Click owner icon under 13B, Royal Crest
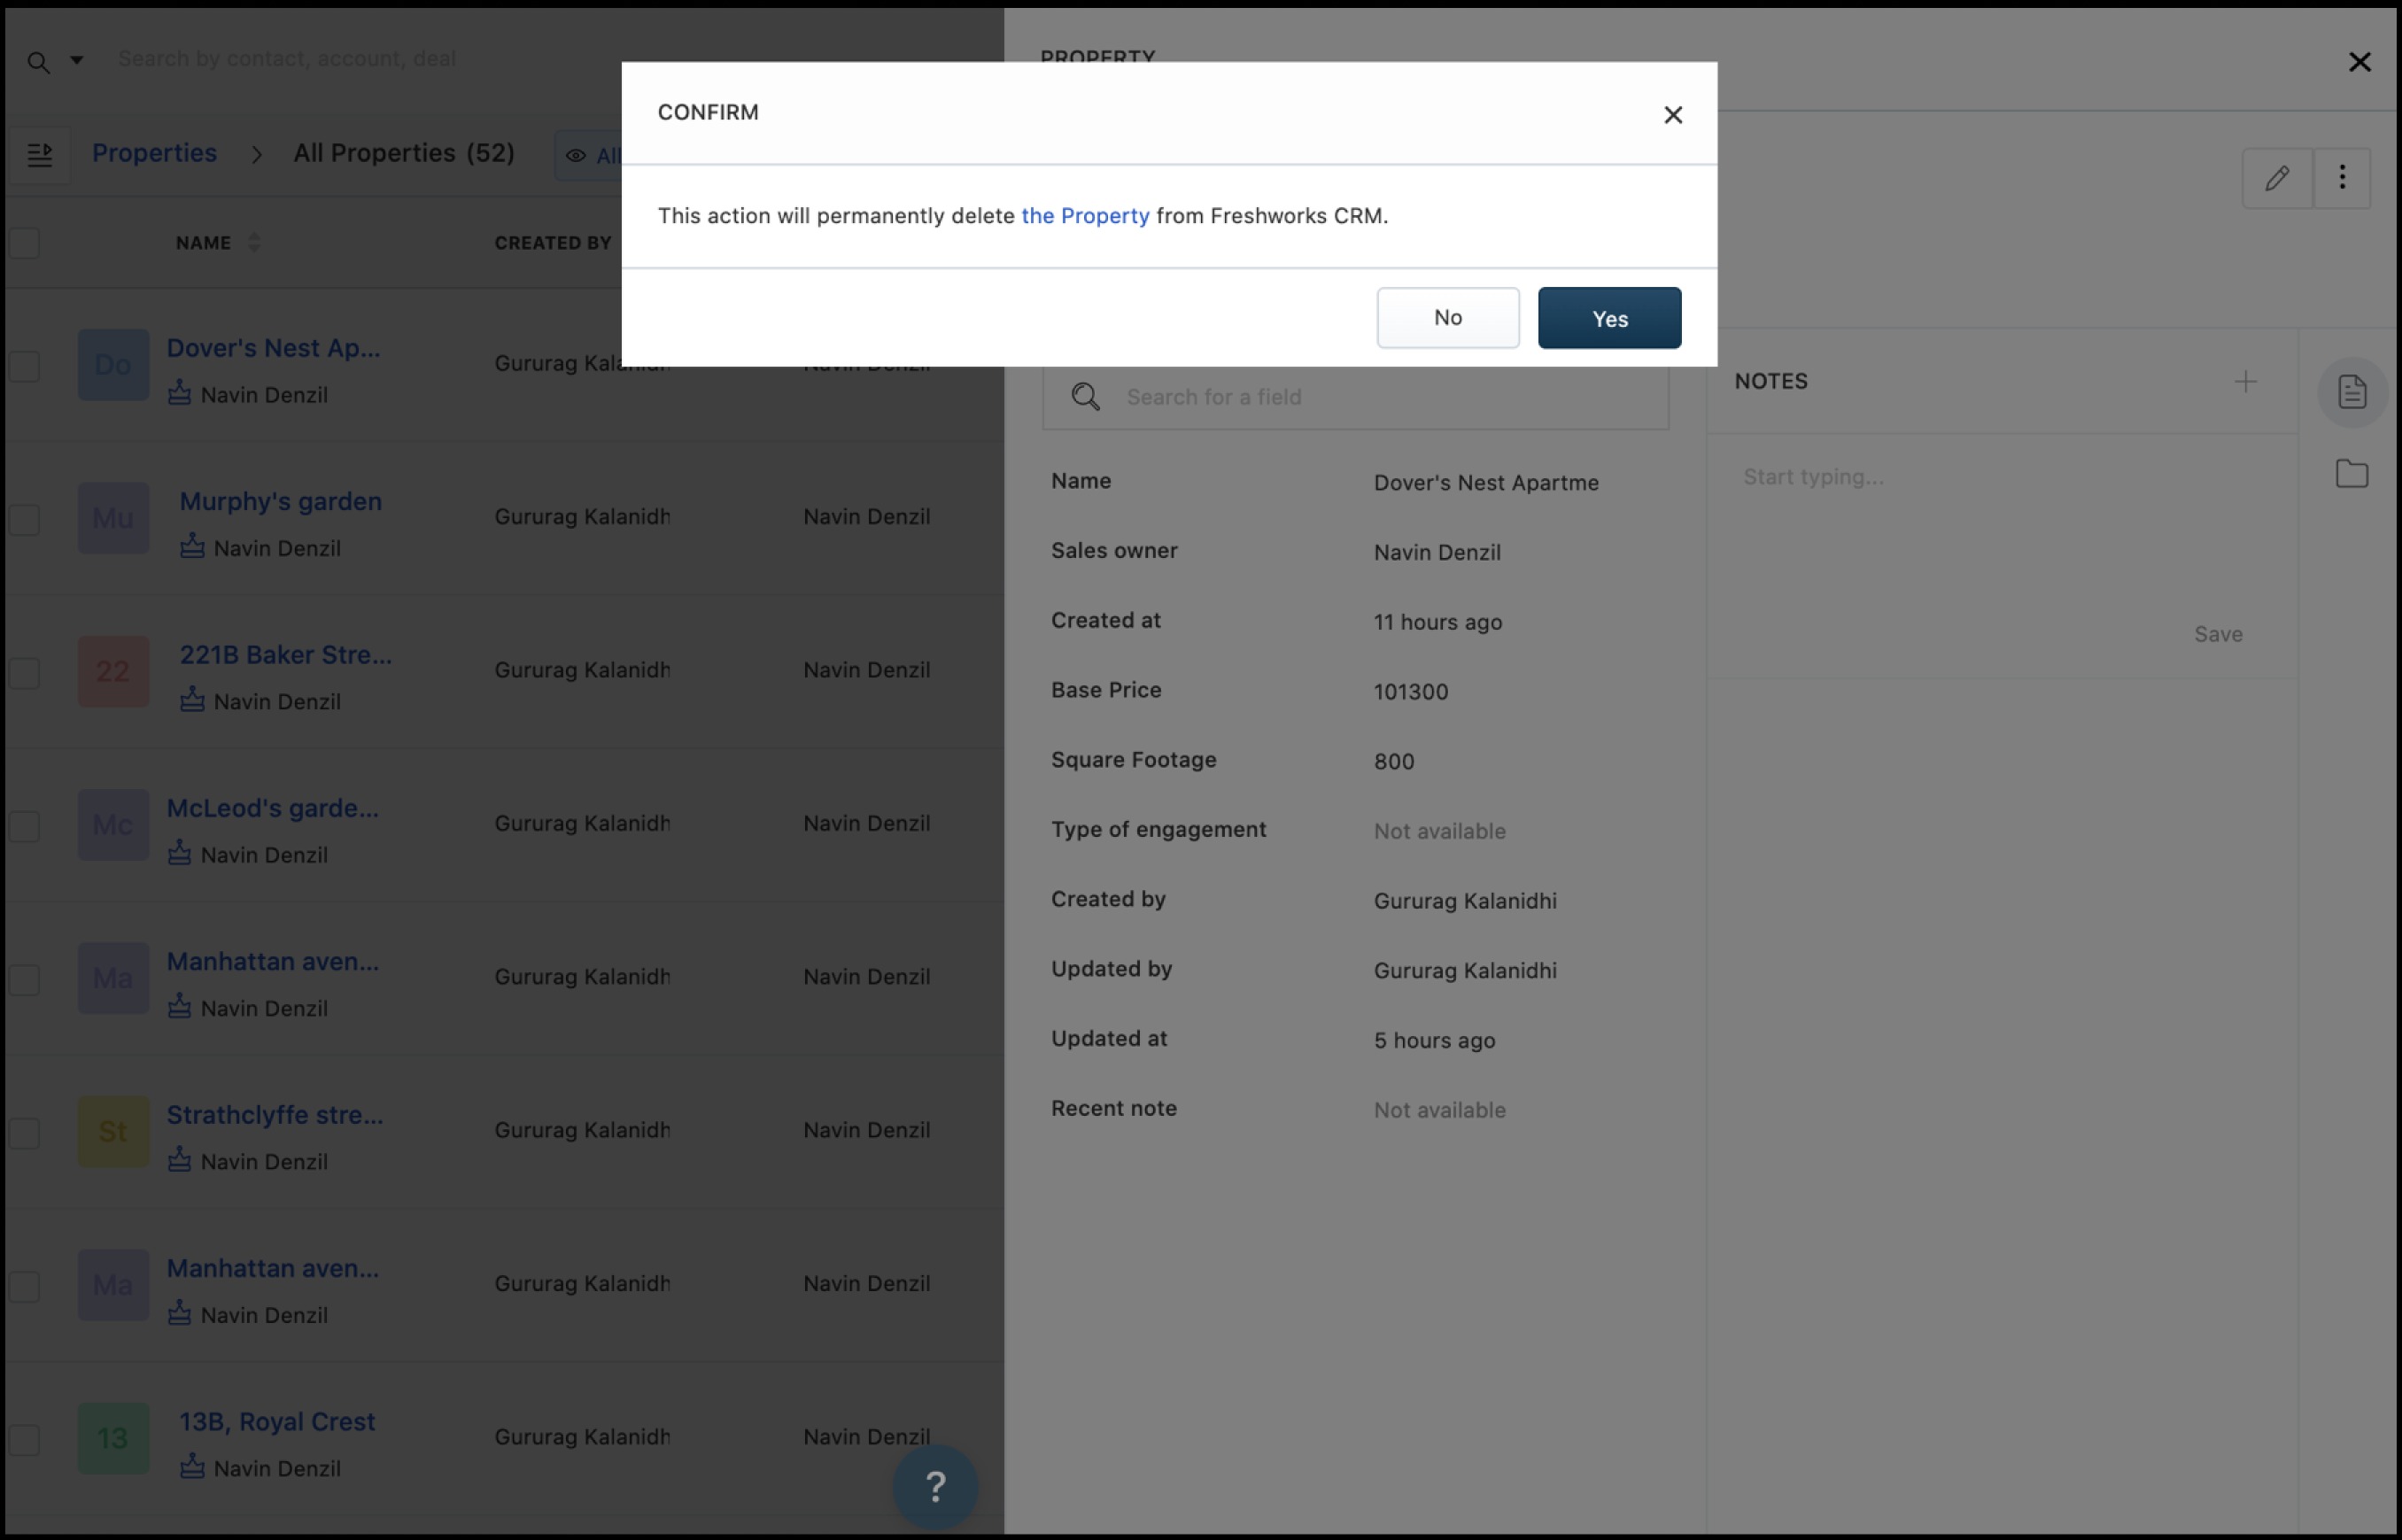Image resolution: width=2402 pixels, height=1540 pixels. click(x=192, y=1466)
